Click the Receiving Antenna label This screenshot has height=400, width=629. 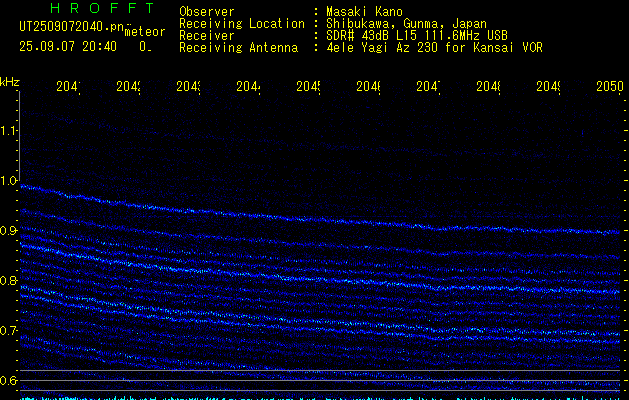click(239, 48)
